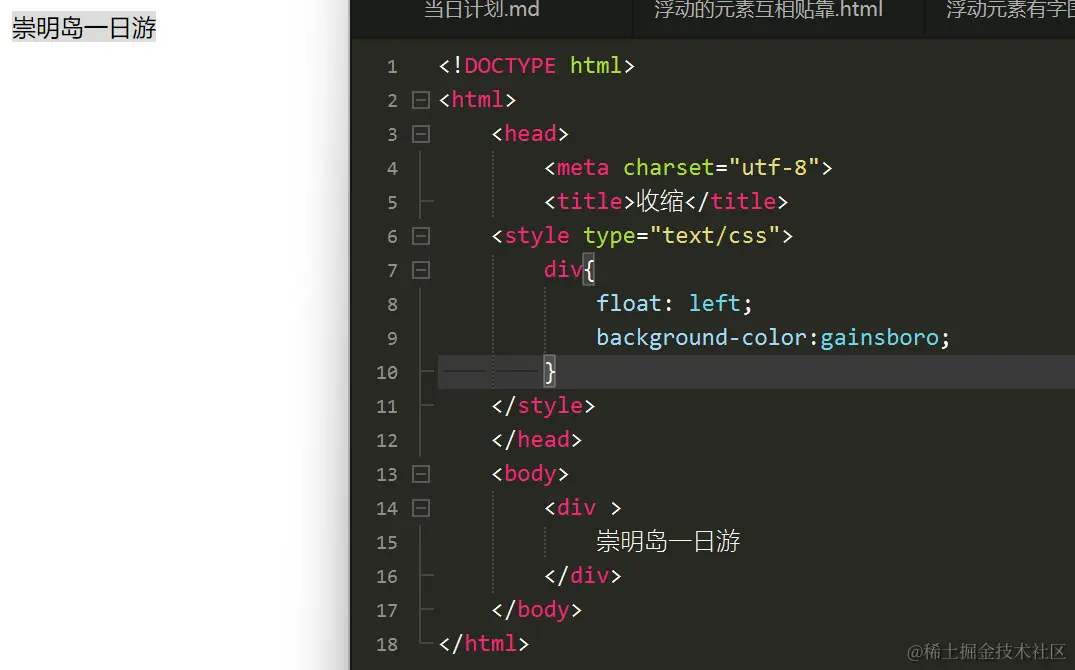Click the closing </style> tag
This screenshot has height=670, width=1075.
point(543,406)
